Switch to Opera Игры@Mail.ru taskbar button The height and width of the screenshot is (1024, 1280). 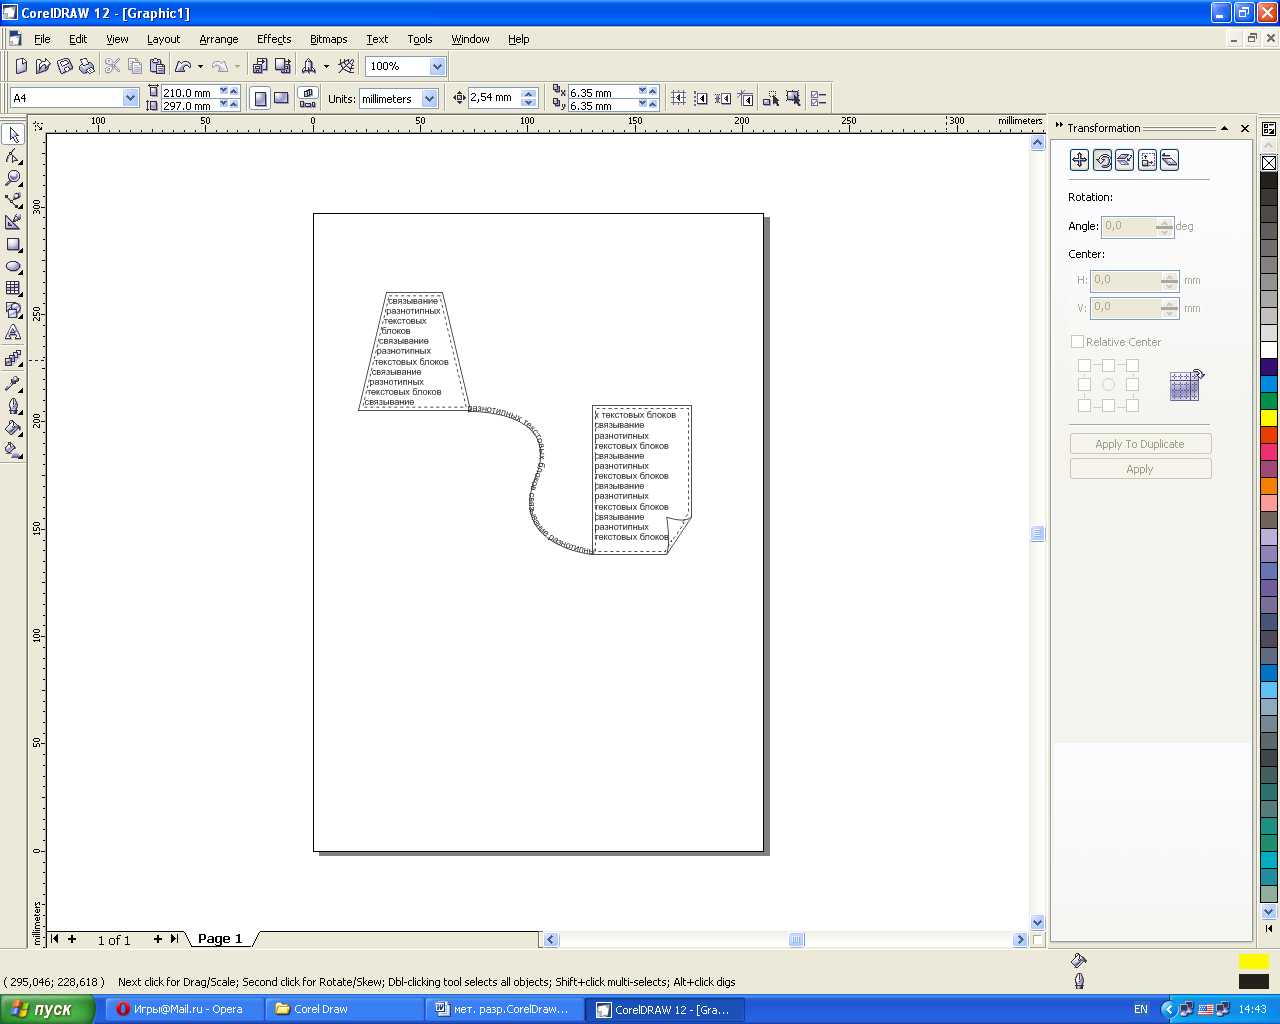pyautogui.click(x=183, y=1009)
